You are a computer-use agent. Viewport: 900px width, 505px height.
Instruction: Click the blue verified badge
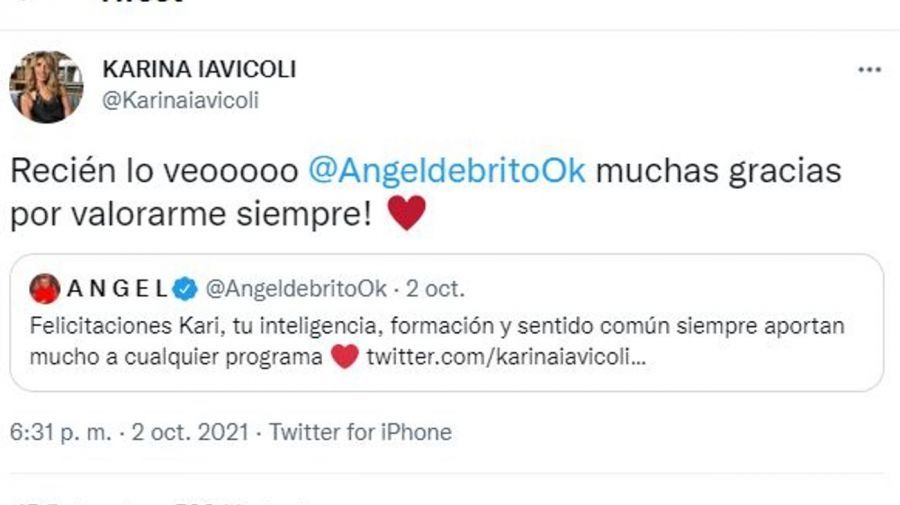(184, 289)
